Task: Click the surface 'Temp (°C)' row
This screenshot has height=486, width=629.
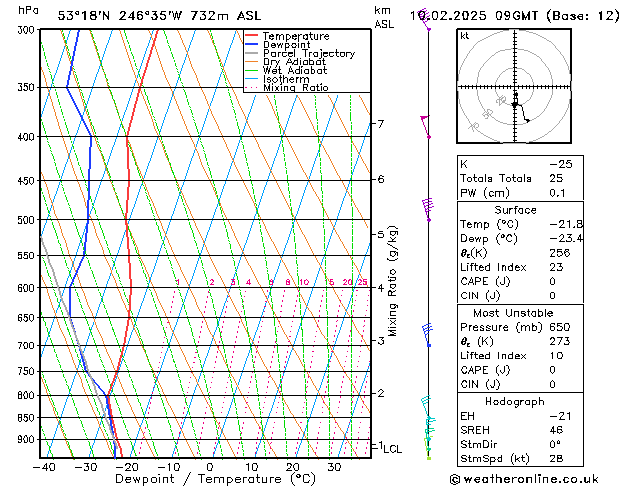Action: [520, 224]
